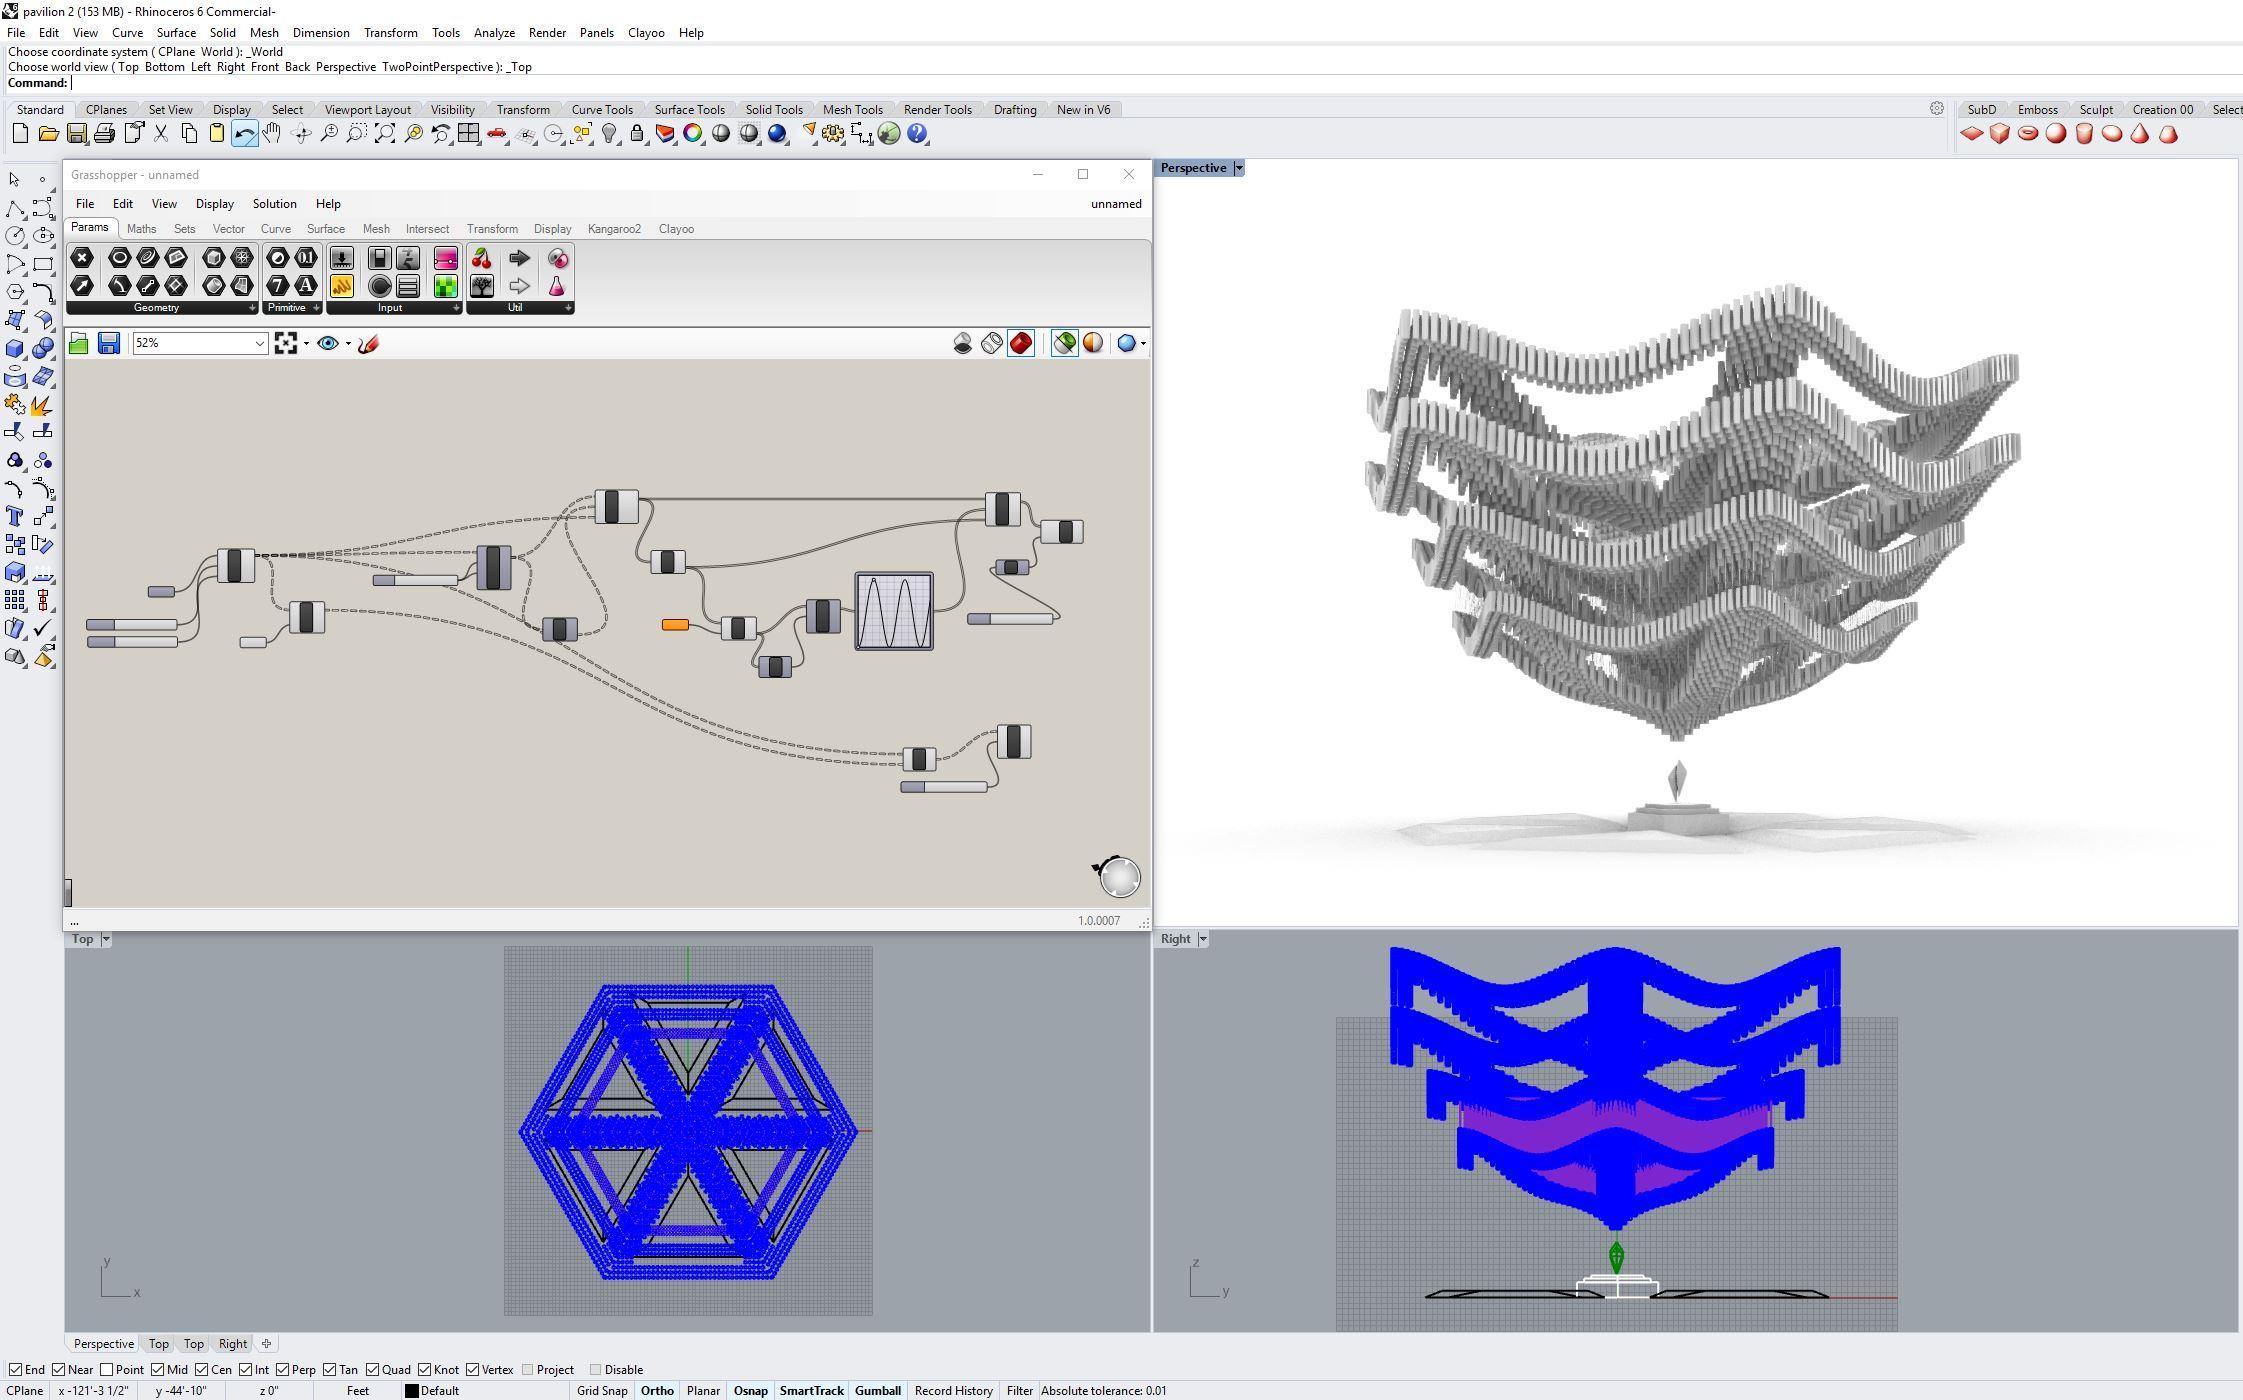
Task: Click the Zoom Extents icon
Action: point(384,134)
